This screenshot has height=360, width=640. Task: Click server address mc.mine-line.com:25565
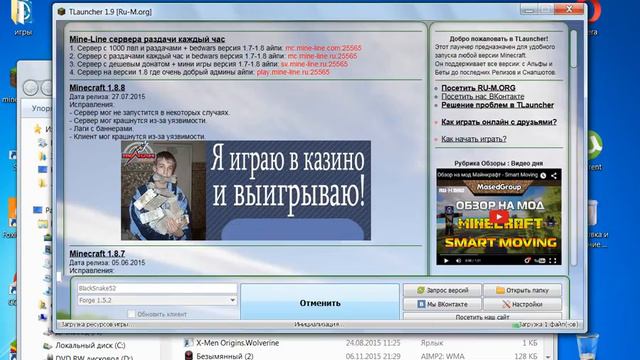coord(323,48)
